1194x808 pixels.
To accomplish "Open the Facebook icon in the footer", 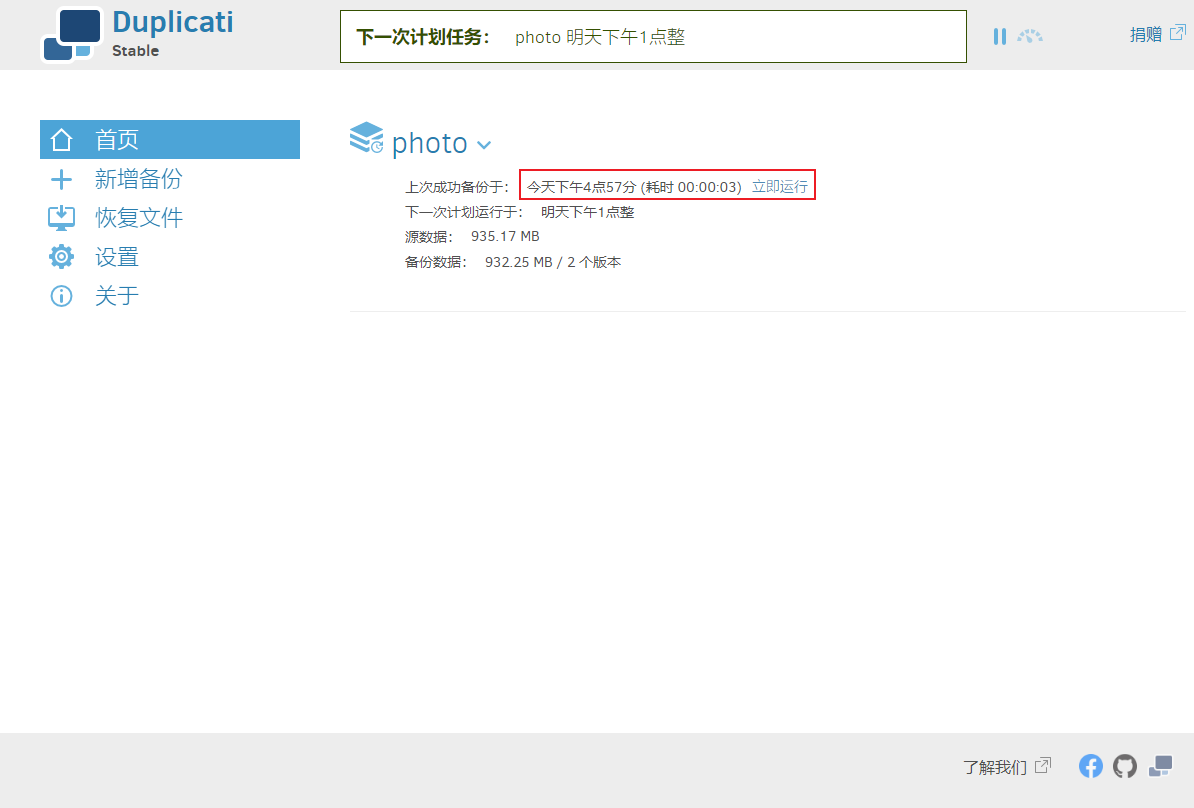I will tap(1090, 766).
